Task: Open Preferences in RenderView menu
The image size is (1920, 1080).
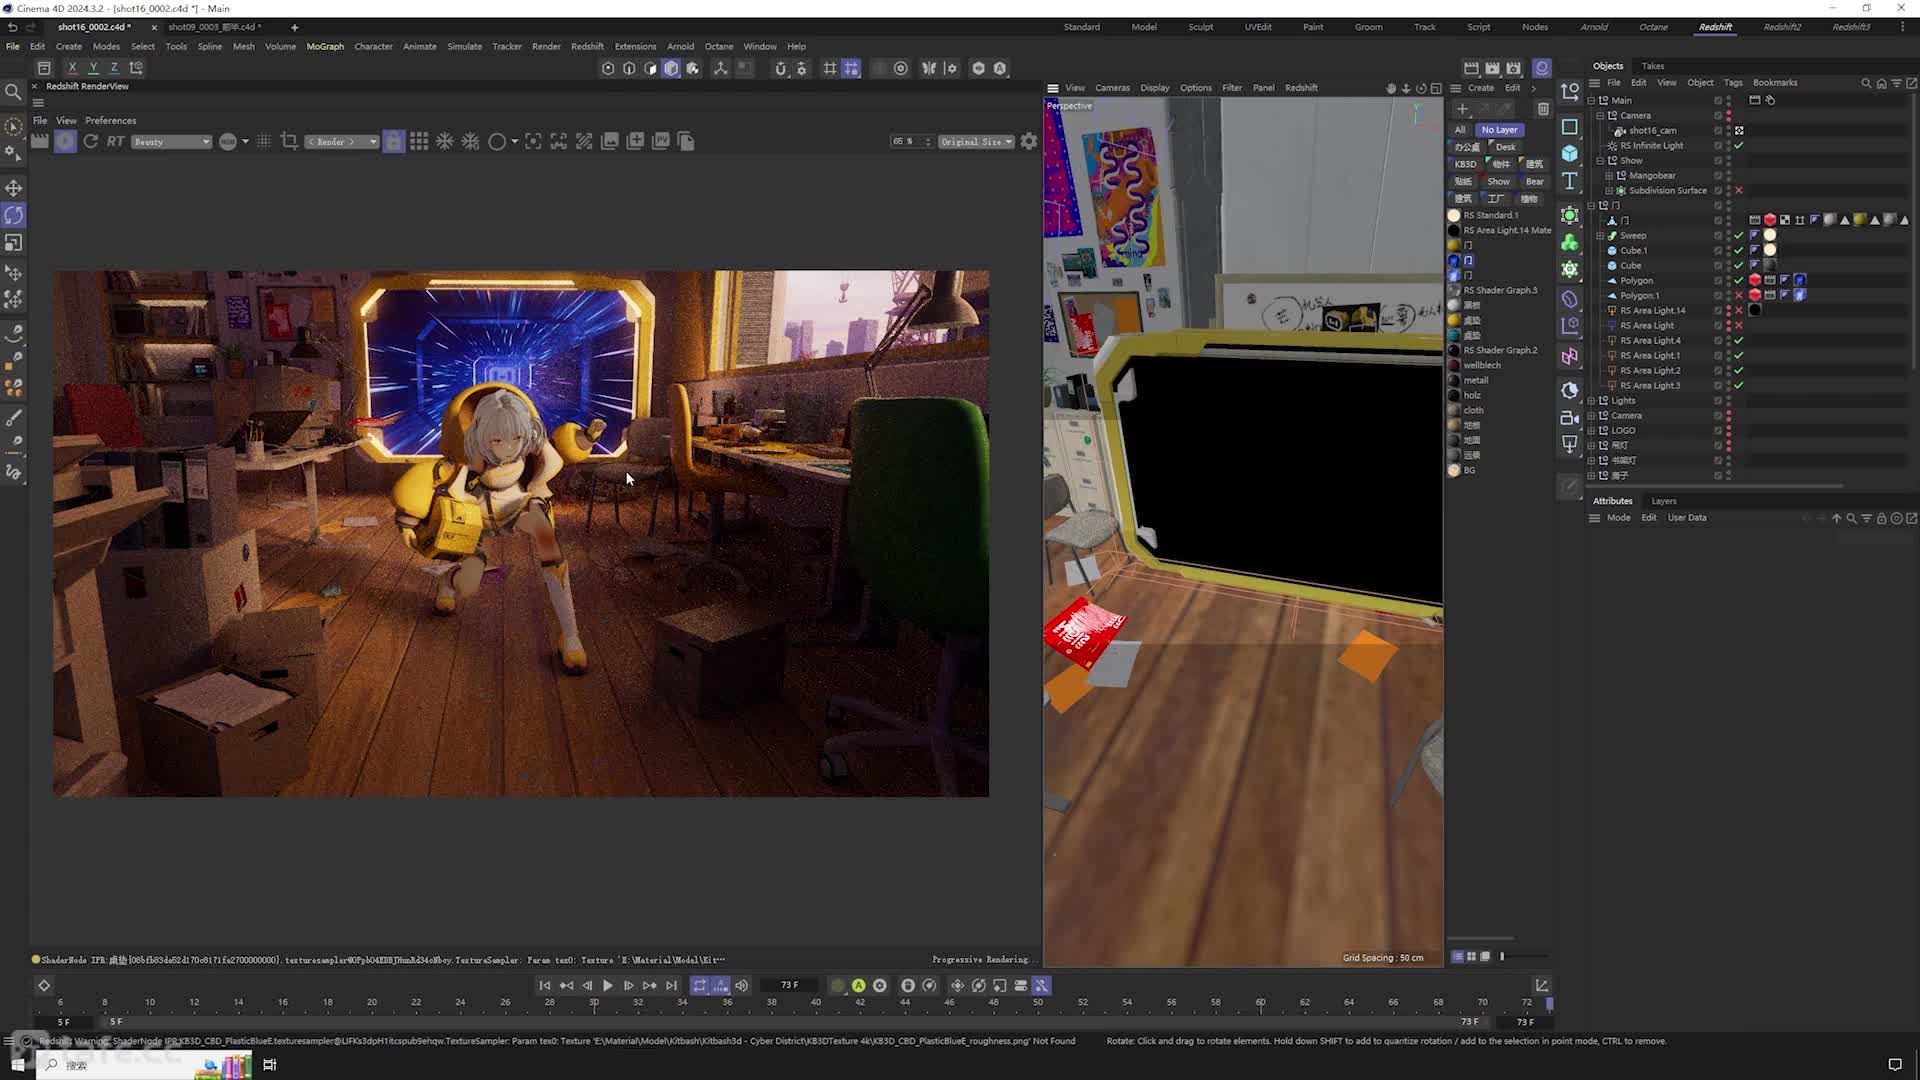Action: pos(110,120)
